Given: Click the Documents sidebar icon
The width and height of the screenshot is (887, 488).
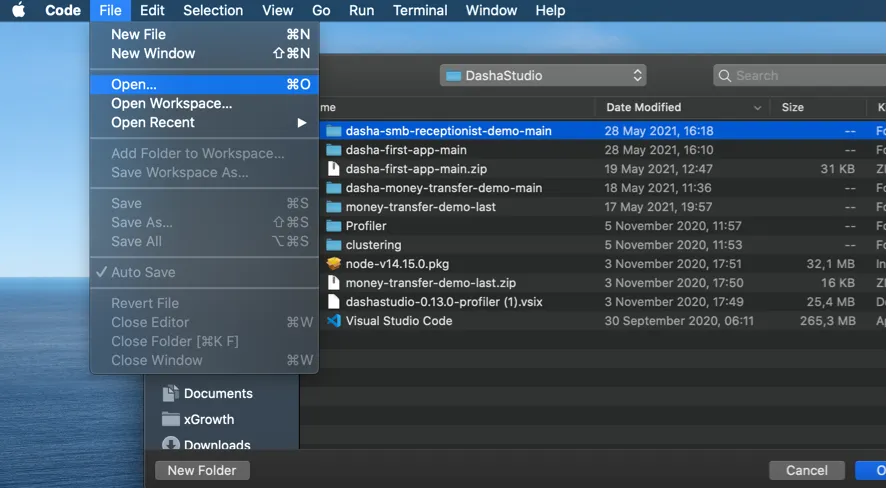Looking at the screenshot, I should [170, 393].
